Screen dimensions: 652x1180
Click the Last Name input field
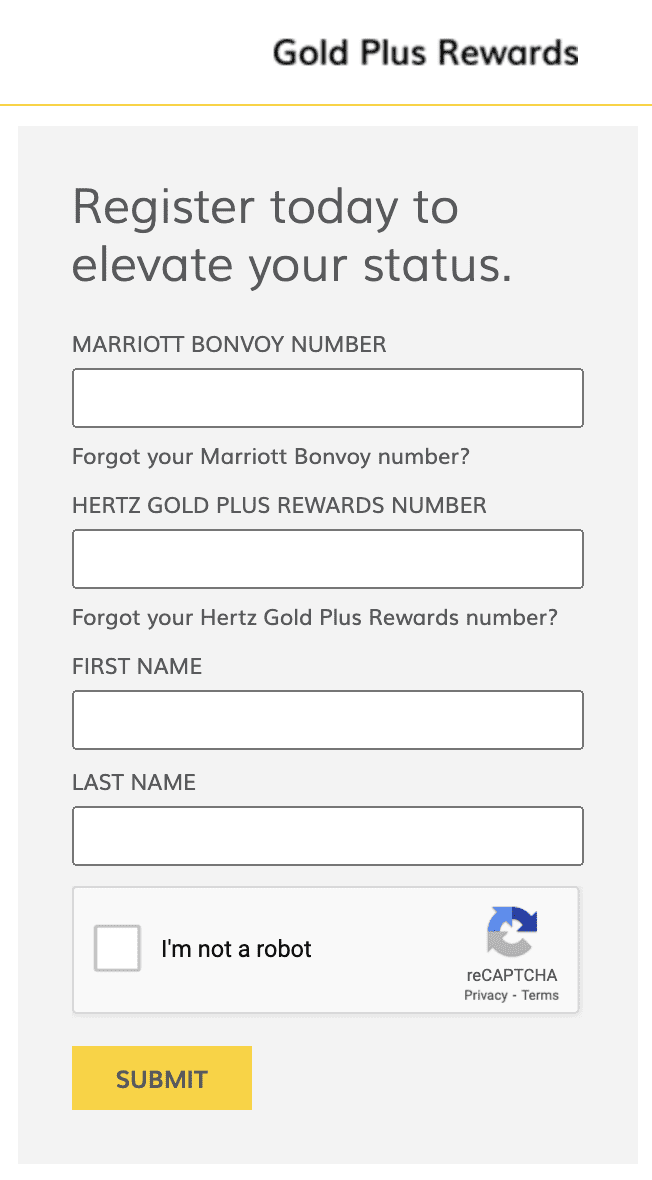tap(327, 835)
